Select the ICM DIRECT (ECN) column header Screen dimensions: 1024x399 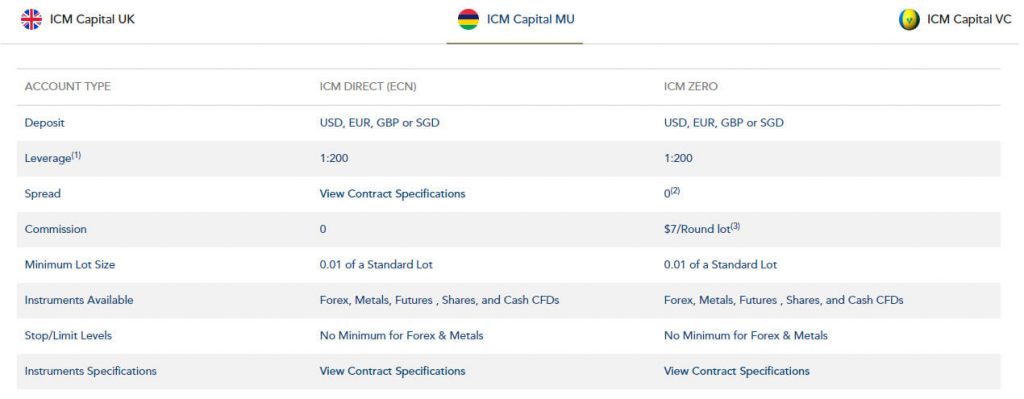[x=368, y=86]
